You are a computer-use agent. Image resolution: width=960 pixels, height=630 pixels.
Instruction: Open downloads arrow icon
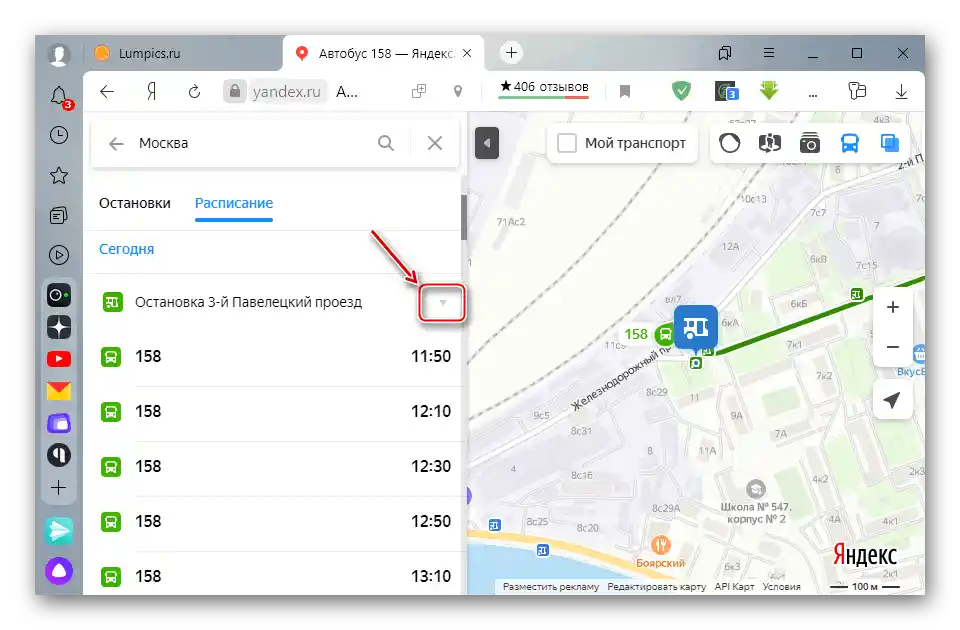tap(901, 92)
